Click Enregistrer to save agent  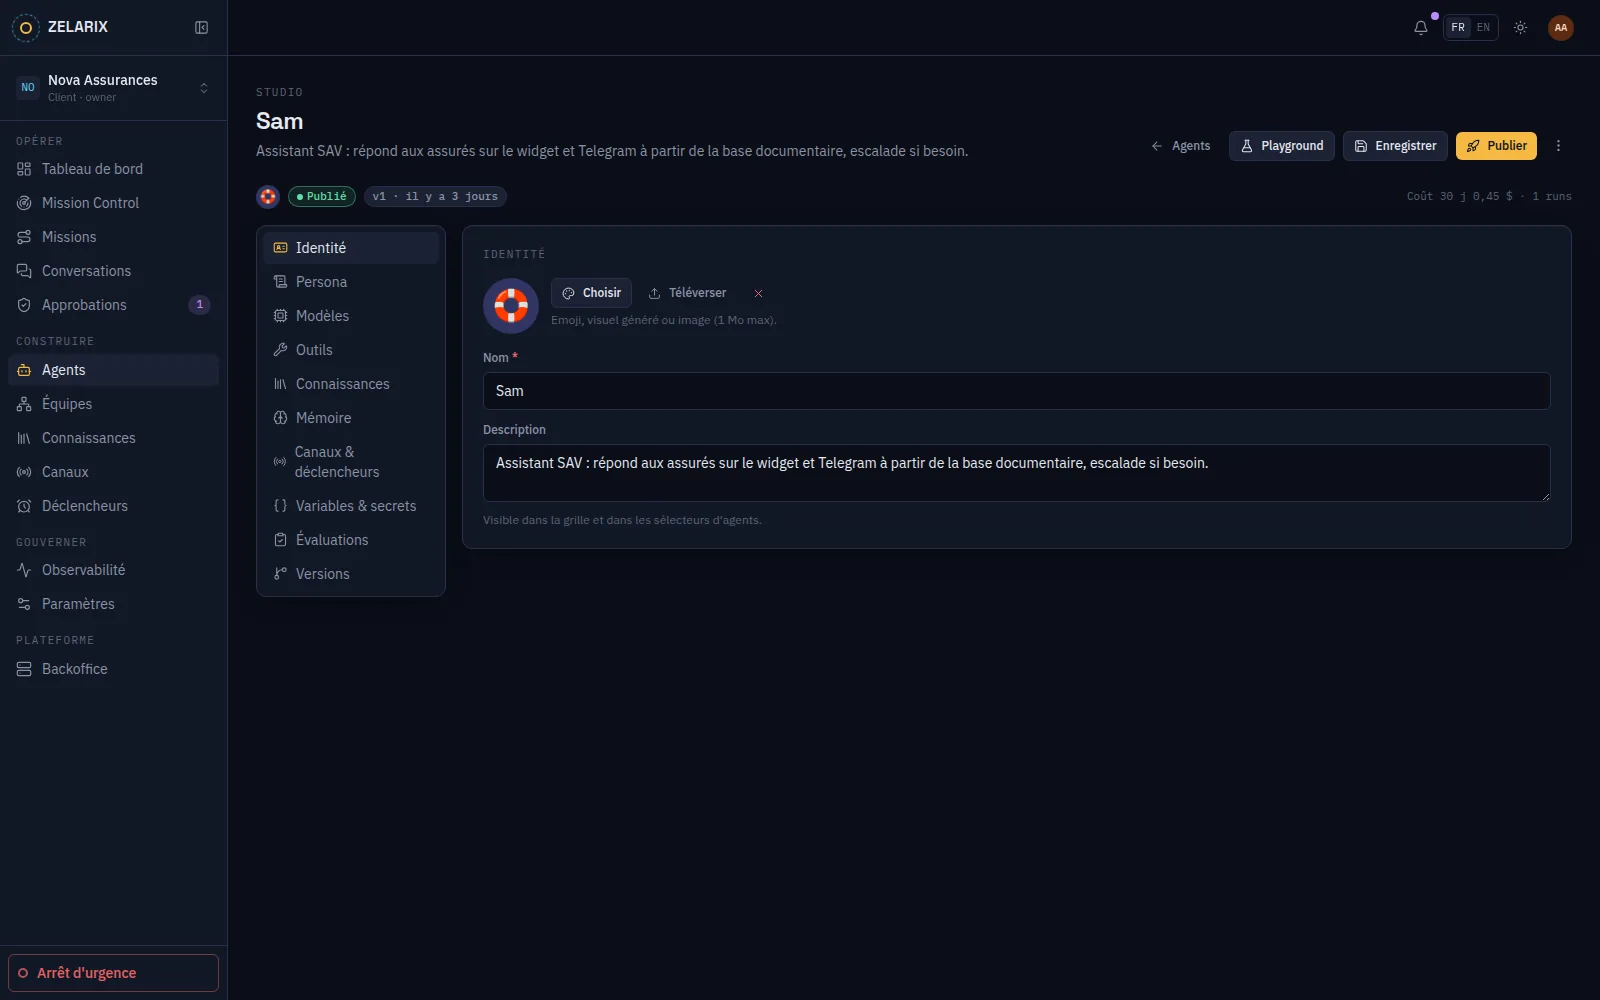1395,146
